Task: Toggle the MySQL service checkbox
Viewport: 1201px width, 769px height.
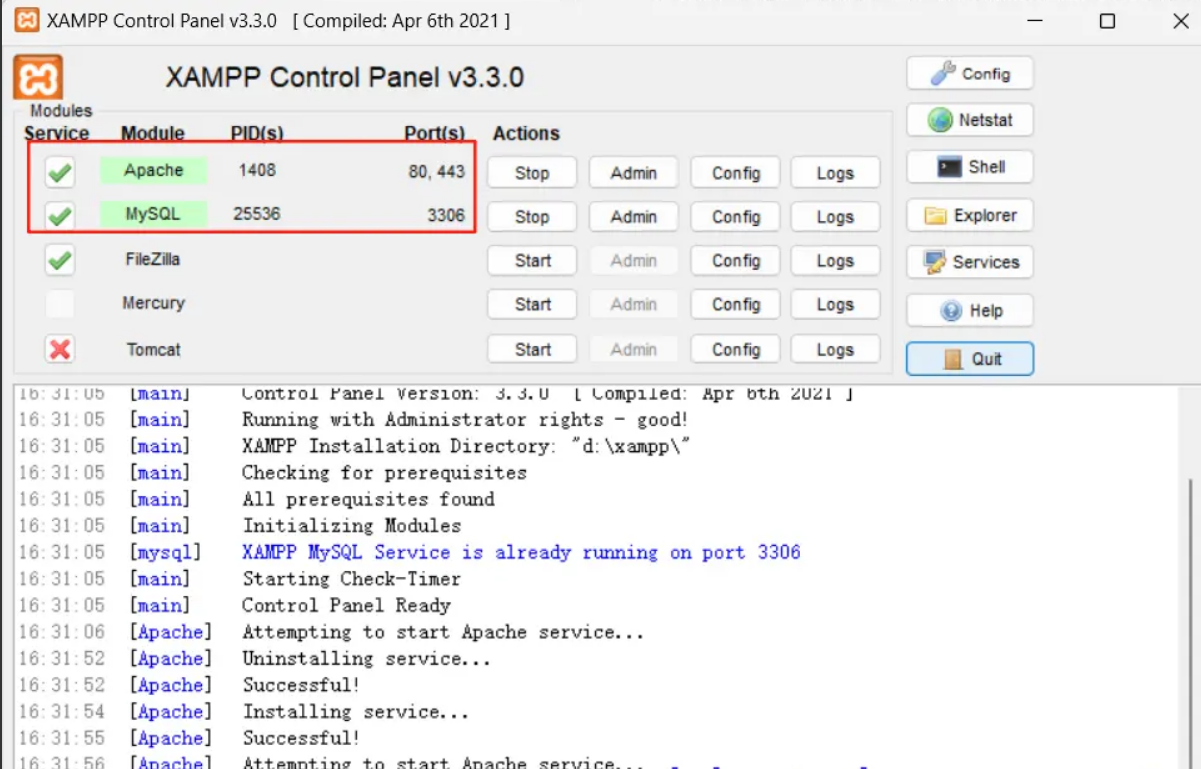Action: click(x=60, y=216)
